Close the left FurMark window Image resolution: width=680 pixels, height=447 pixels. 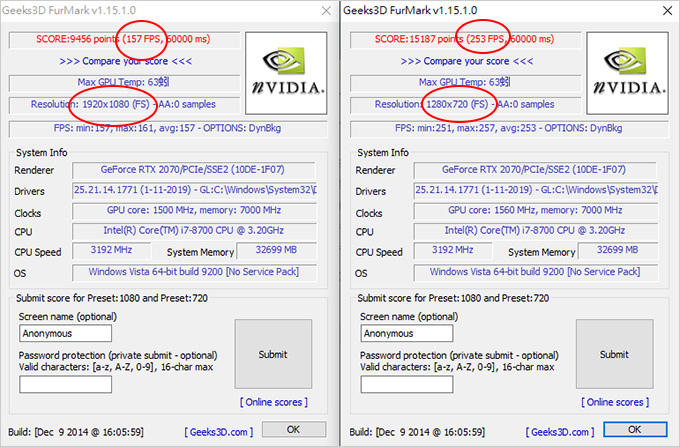pyautogui.click(x=326, y=10)
